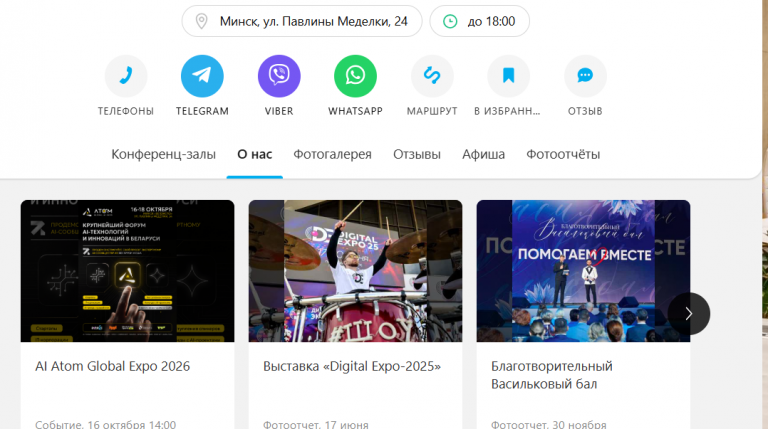Click the WHATSAPP label
Screen dimensions: 768x429
tap(356, 111)
